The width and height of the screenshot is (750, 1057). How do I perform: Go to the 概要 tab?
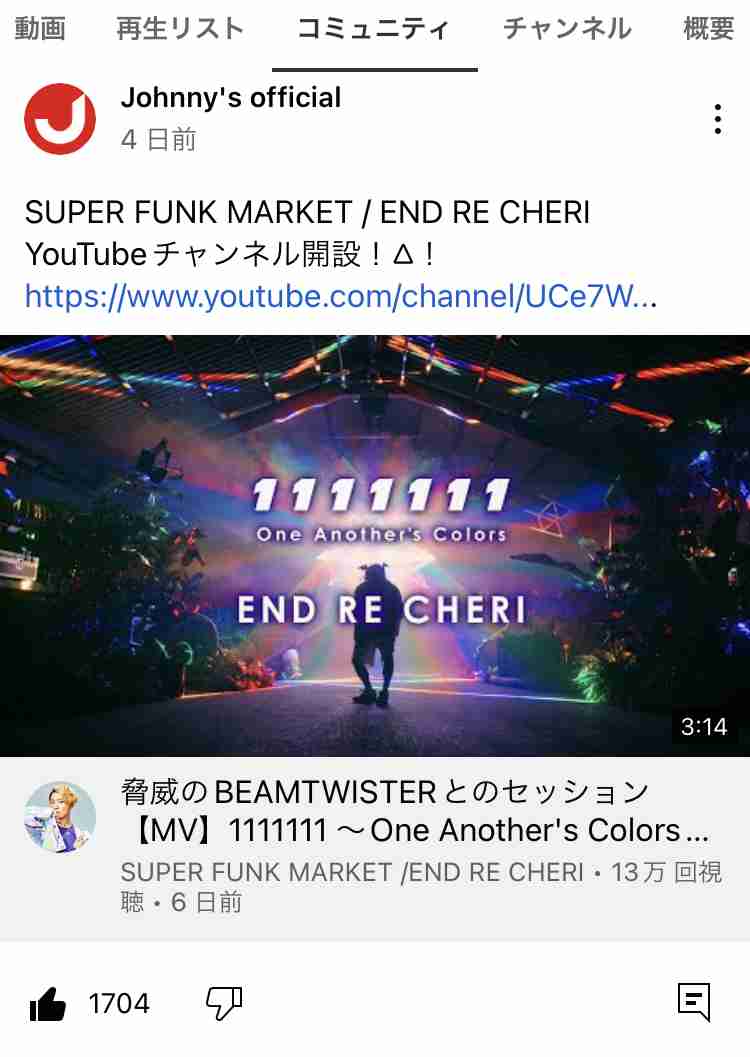pyautogui.click(x=708, y=28)
